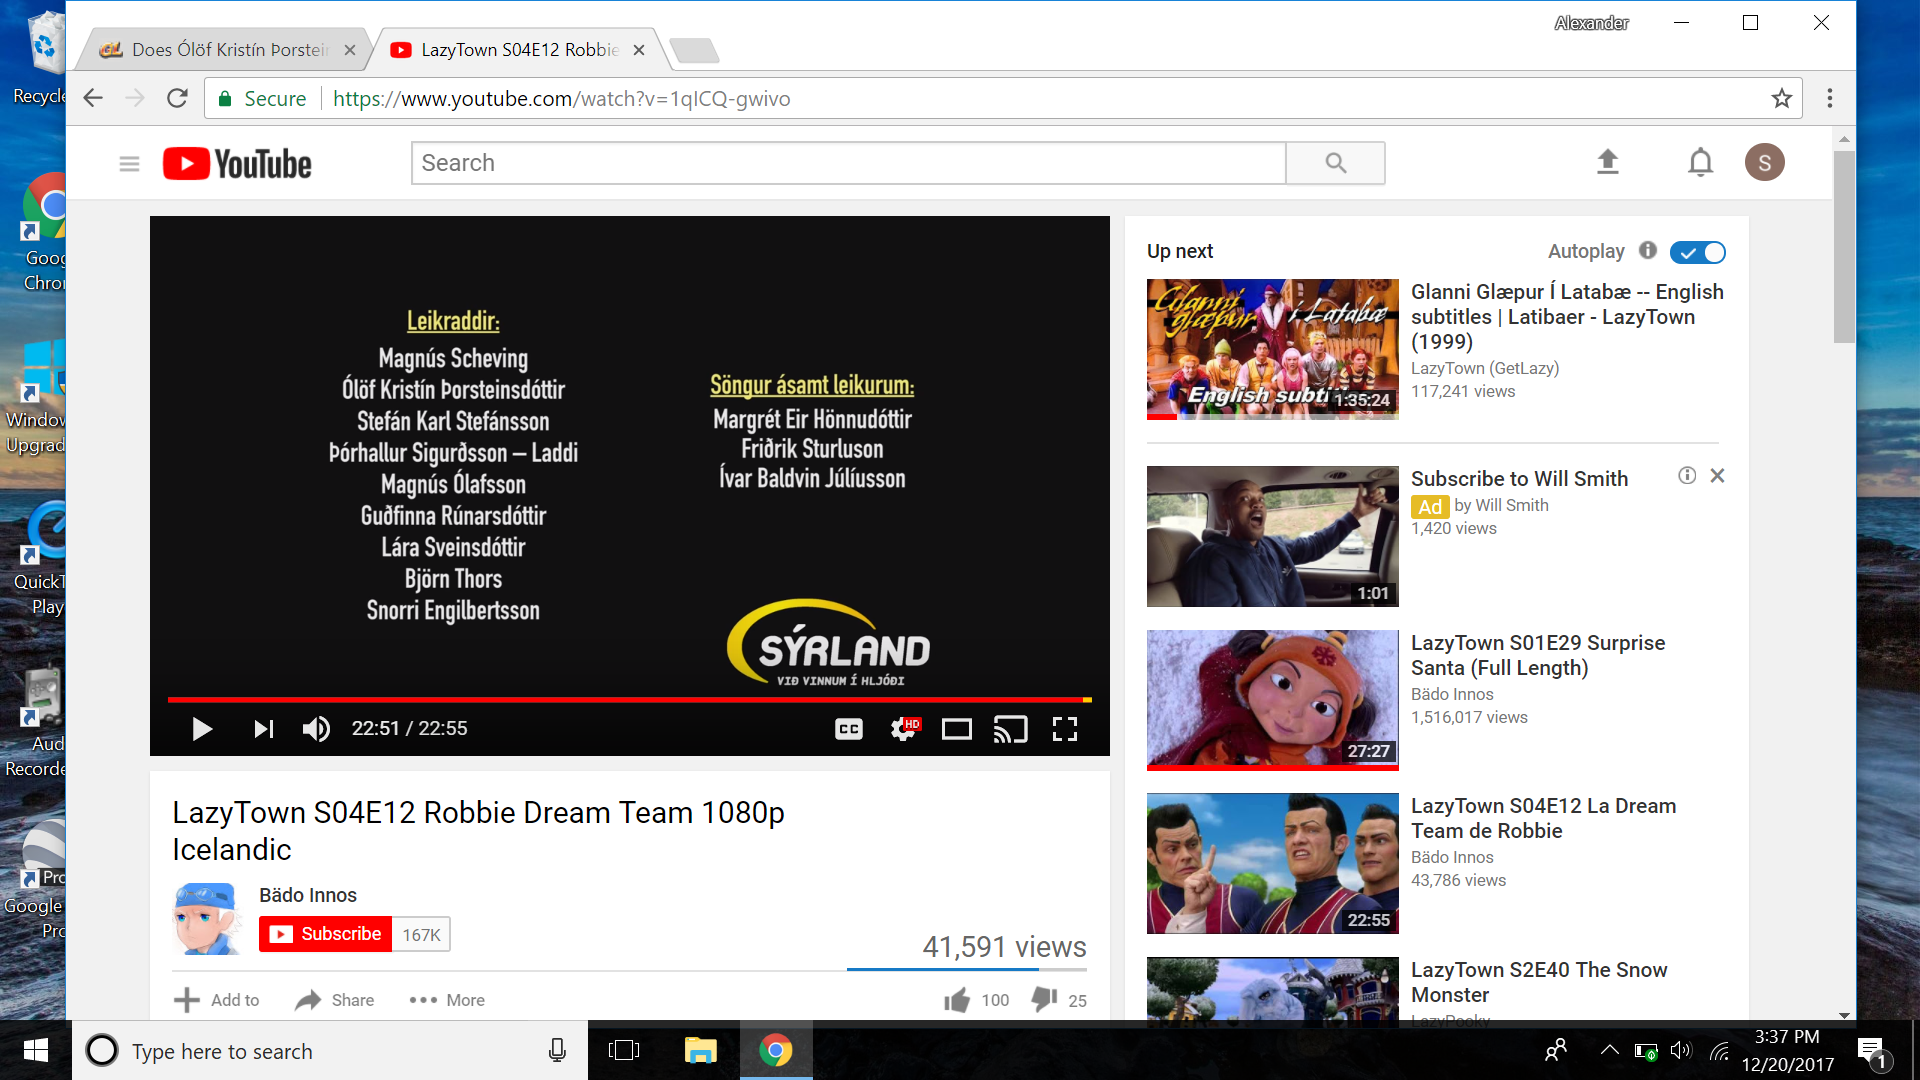Open File Explorer from the taskbar
Image resolution: width=1920 pixels, height=1080 pixels.
coord(700,1050)
